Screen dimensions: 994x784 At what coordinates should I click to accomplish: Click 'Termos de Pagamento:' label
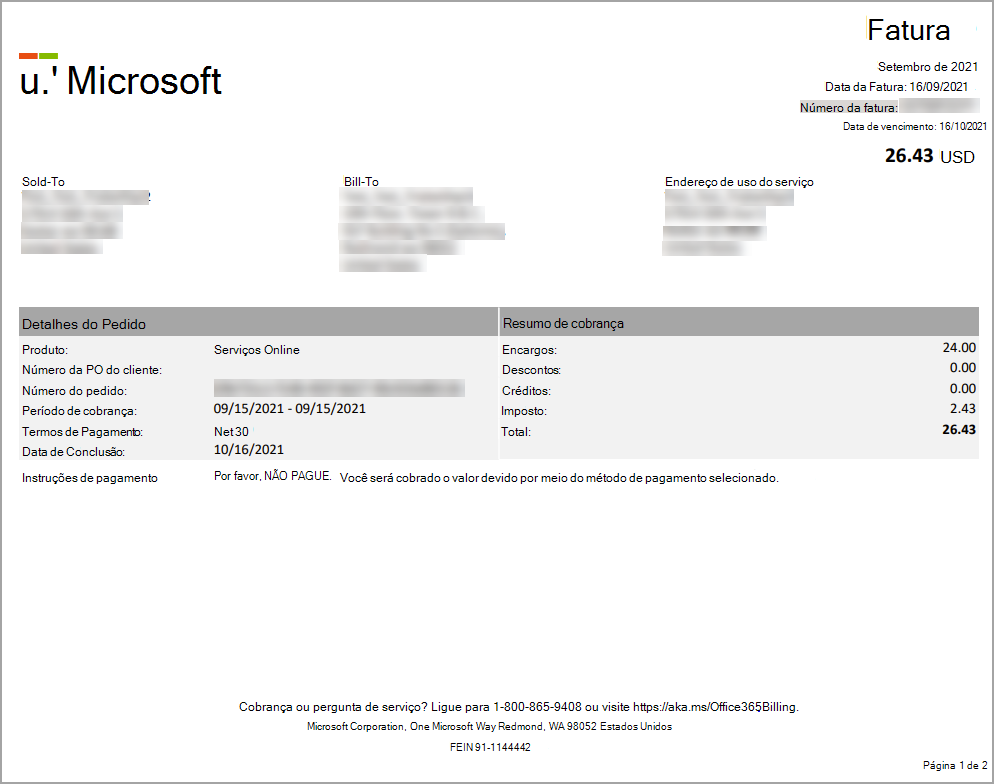pyautogui.click(x=82, y=432)
